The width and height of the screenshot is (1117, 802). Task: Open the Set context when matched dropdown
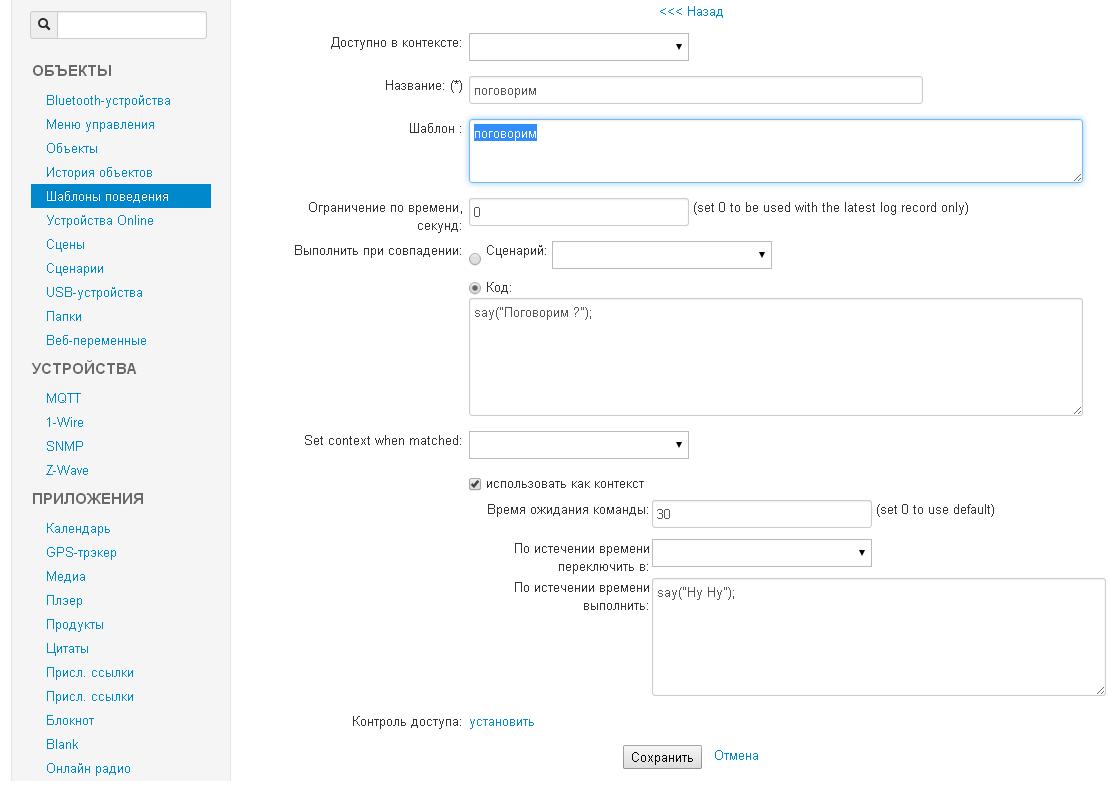tap(578, 444)
